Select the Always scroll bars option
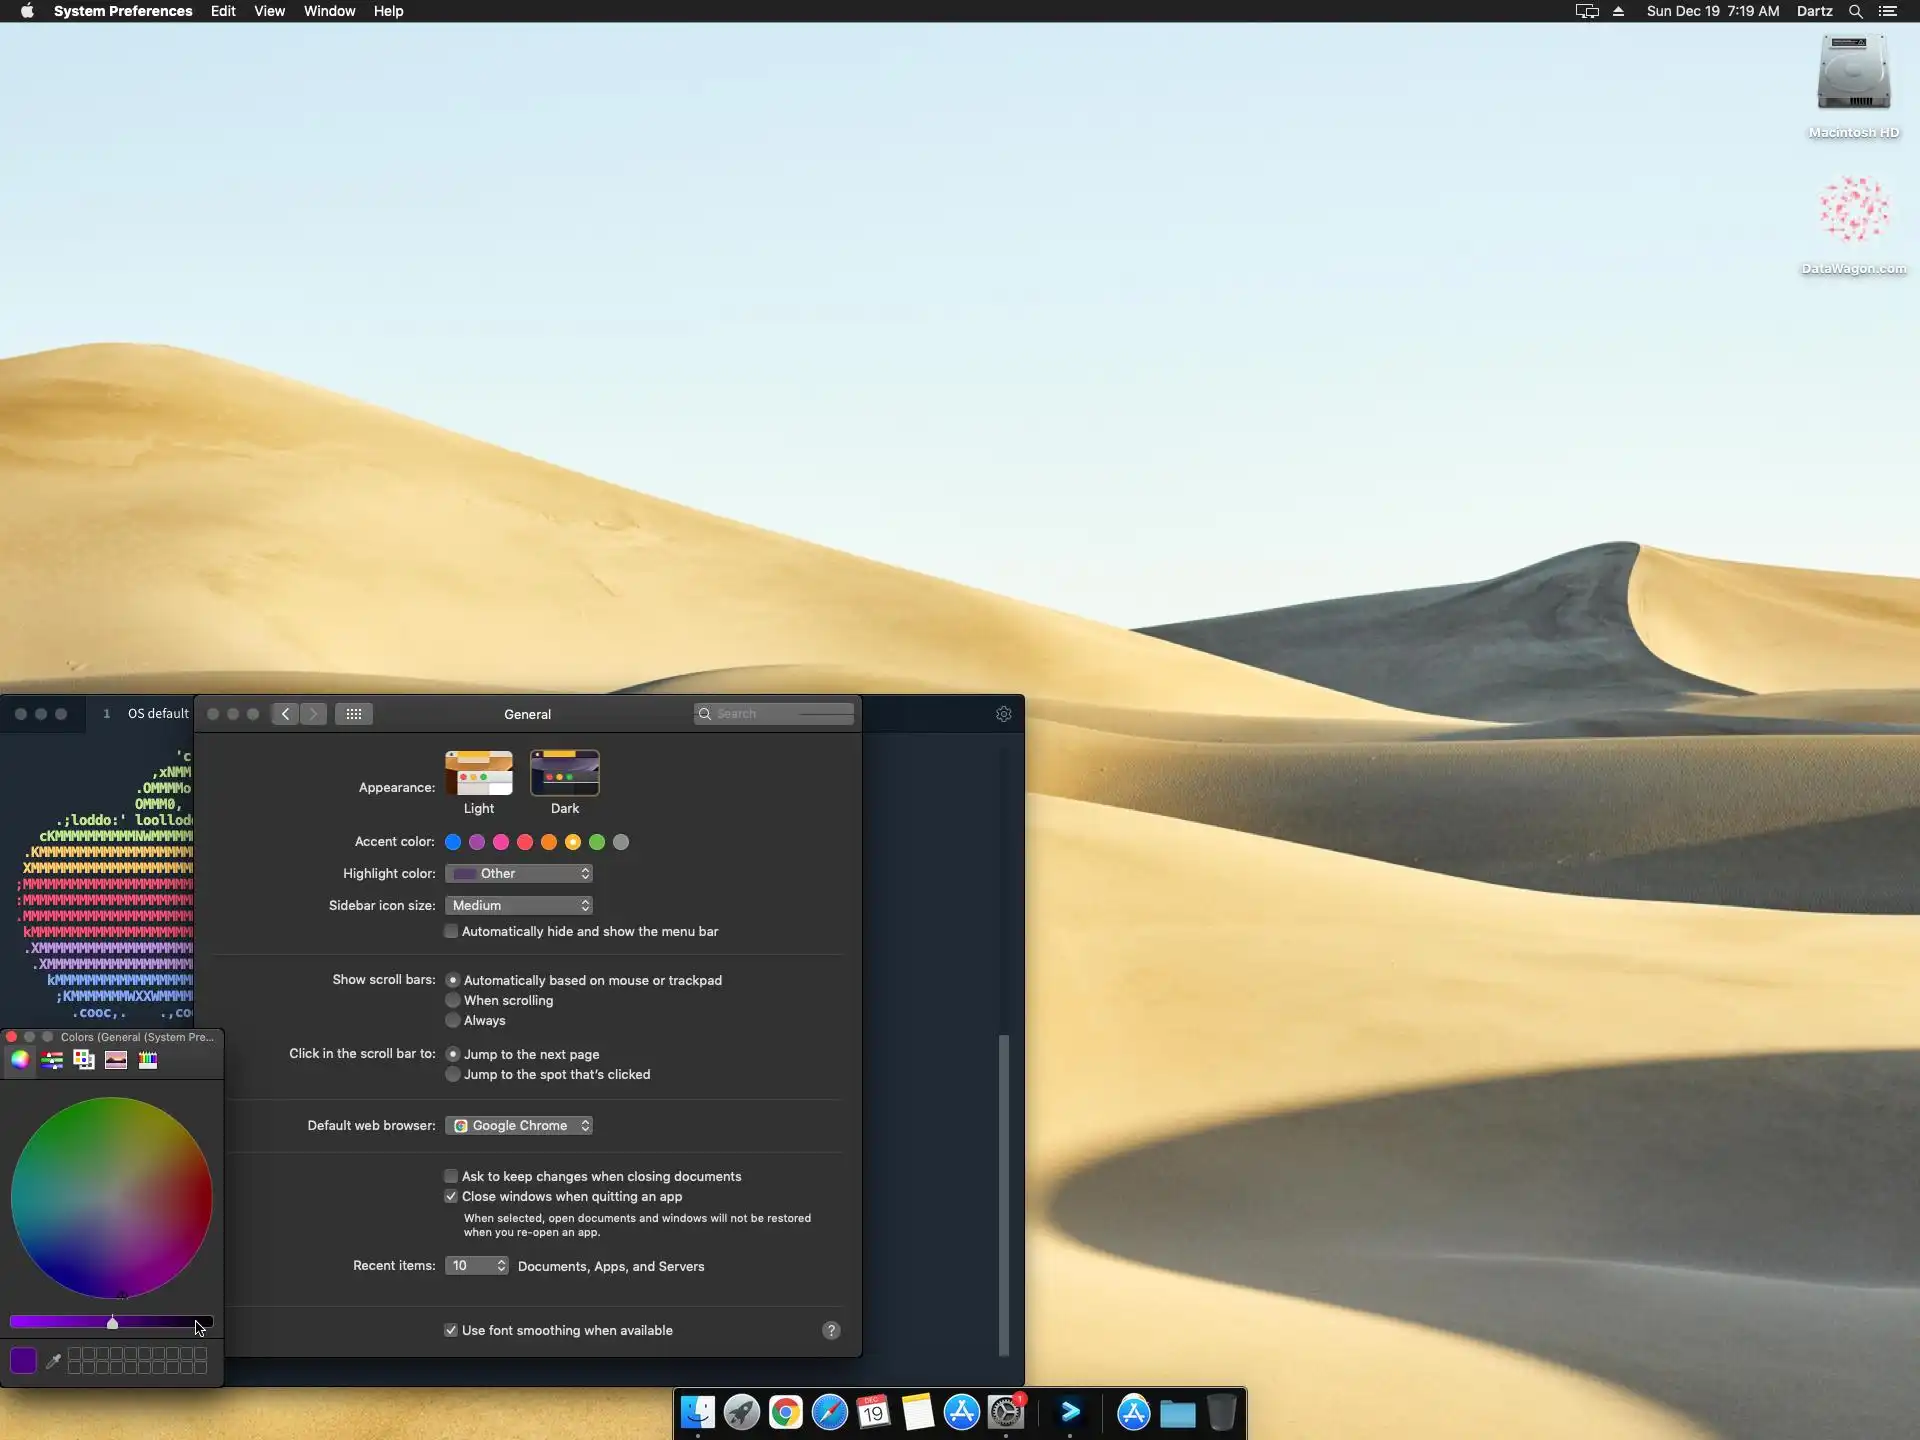Viewport: 1920px width, 1440px height. [x=453, y=1021]
